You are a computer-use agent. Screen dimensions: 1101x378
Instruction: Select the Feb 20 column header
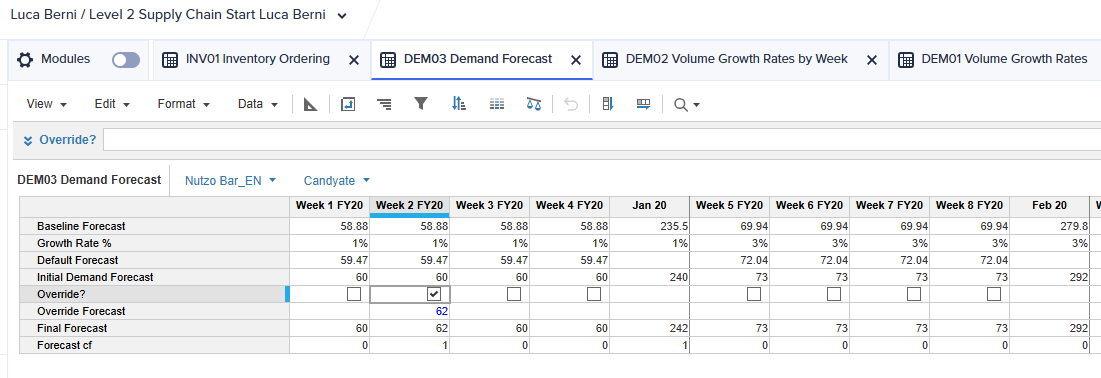tap(1049, 206)
